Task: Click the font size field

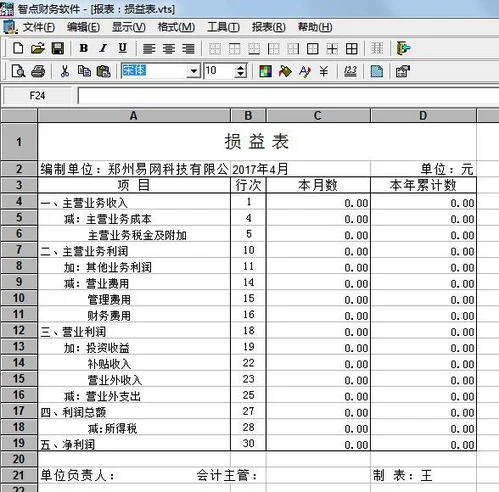Action: click(220, 71)
